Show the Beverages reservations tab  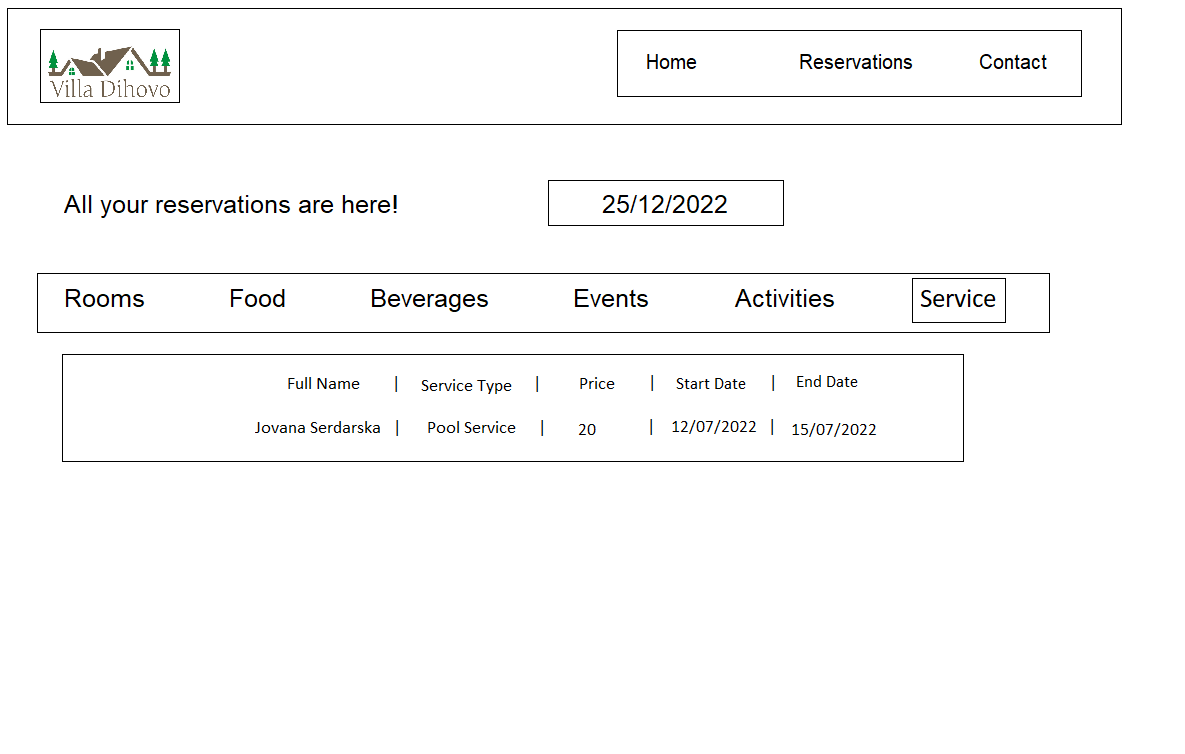point(429,299)
